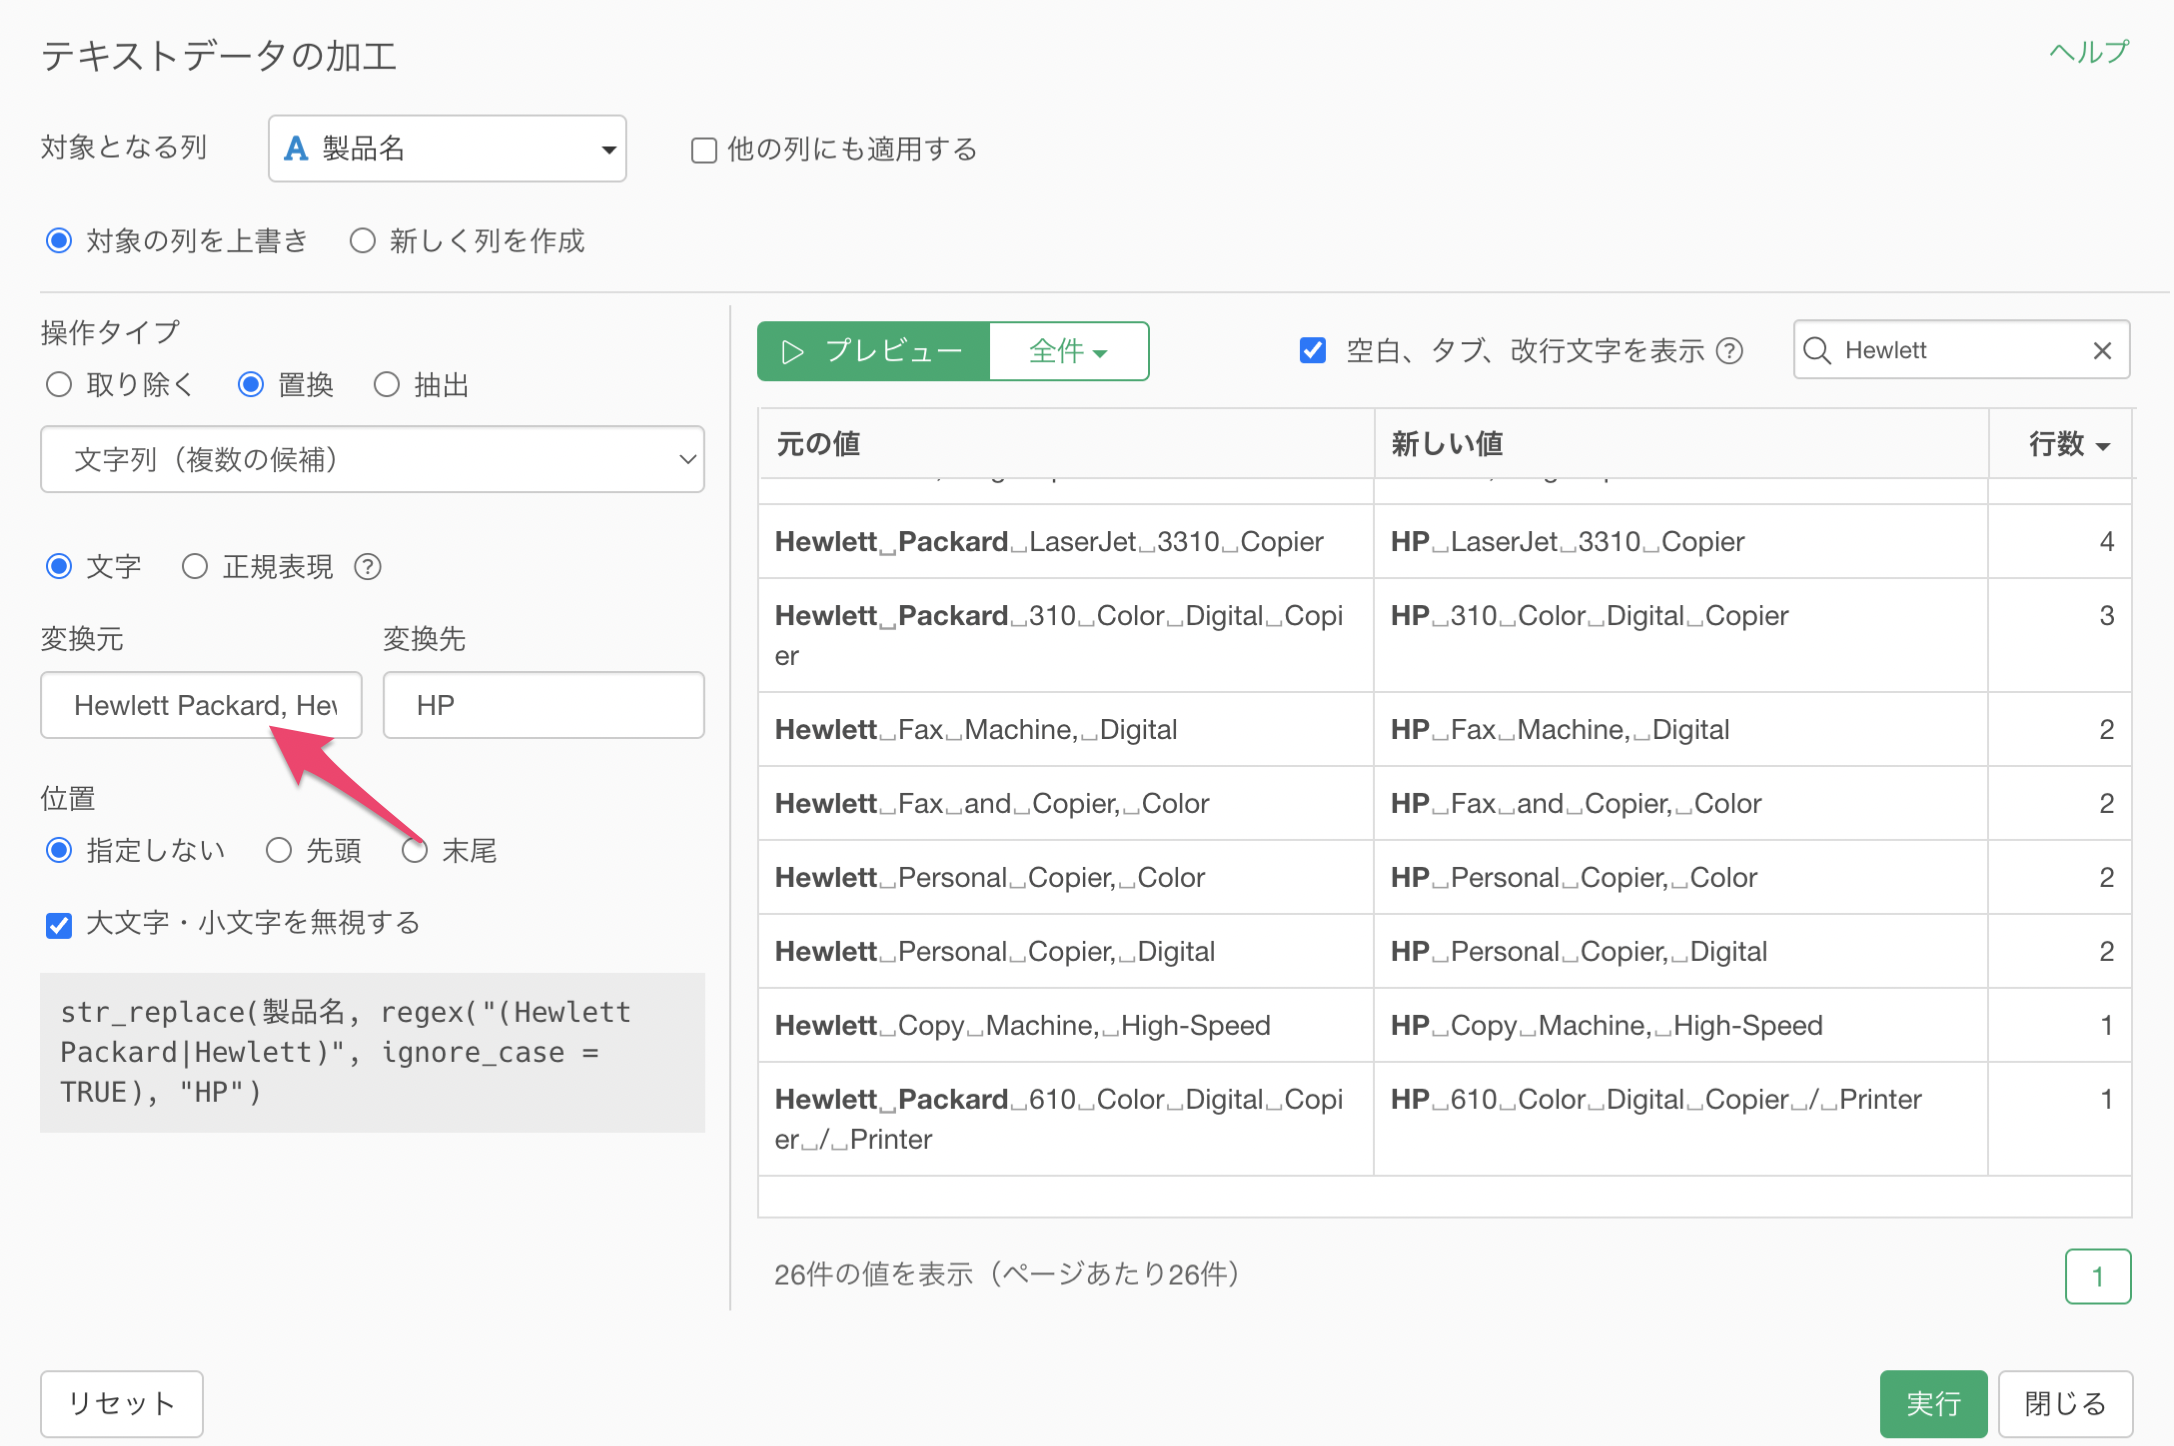The width and height of the screenshot is (2174, 1446).
Task: Select row Hewlett Personal Copier, Color
Action: pos(1445,877)
